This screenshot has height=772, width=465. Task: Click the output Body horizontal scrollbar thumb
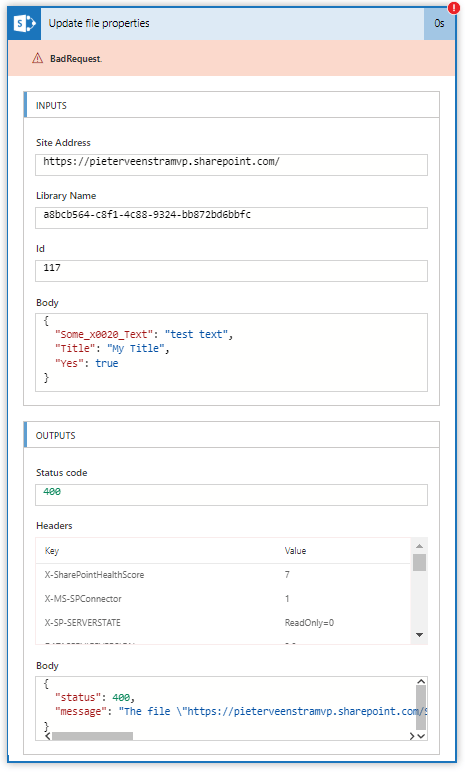(x=93, y=736)
